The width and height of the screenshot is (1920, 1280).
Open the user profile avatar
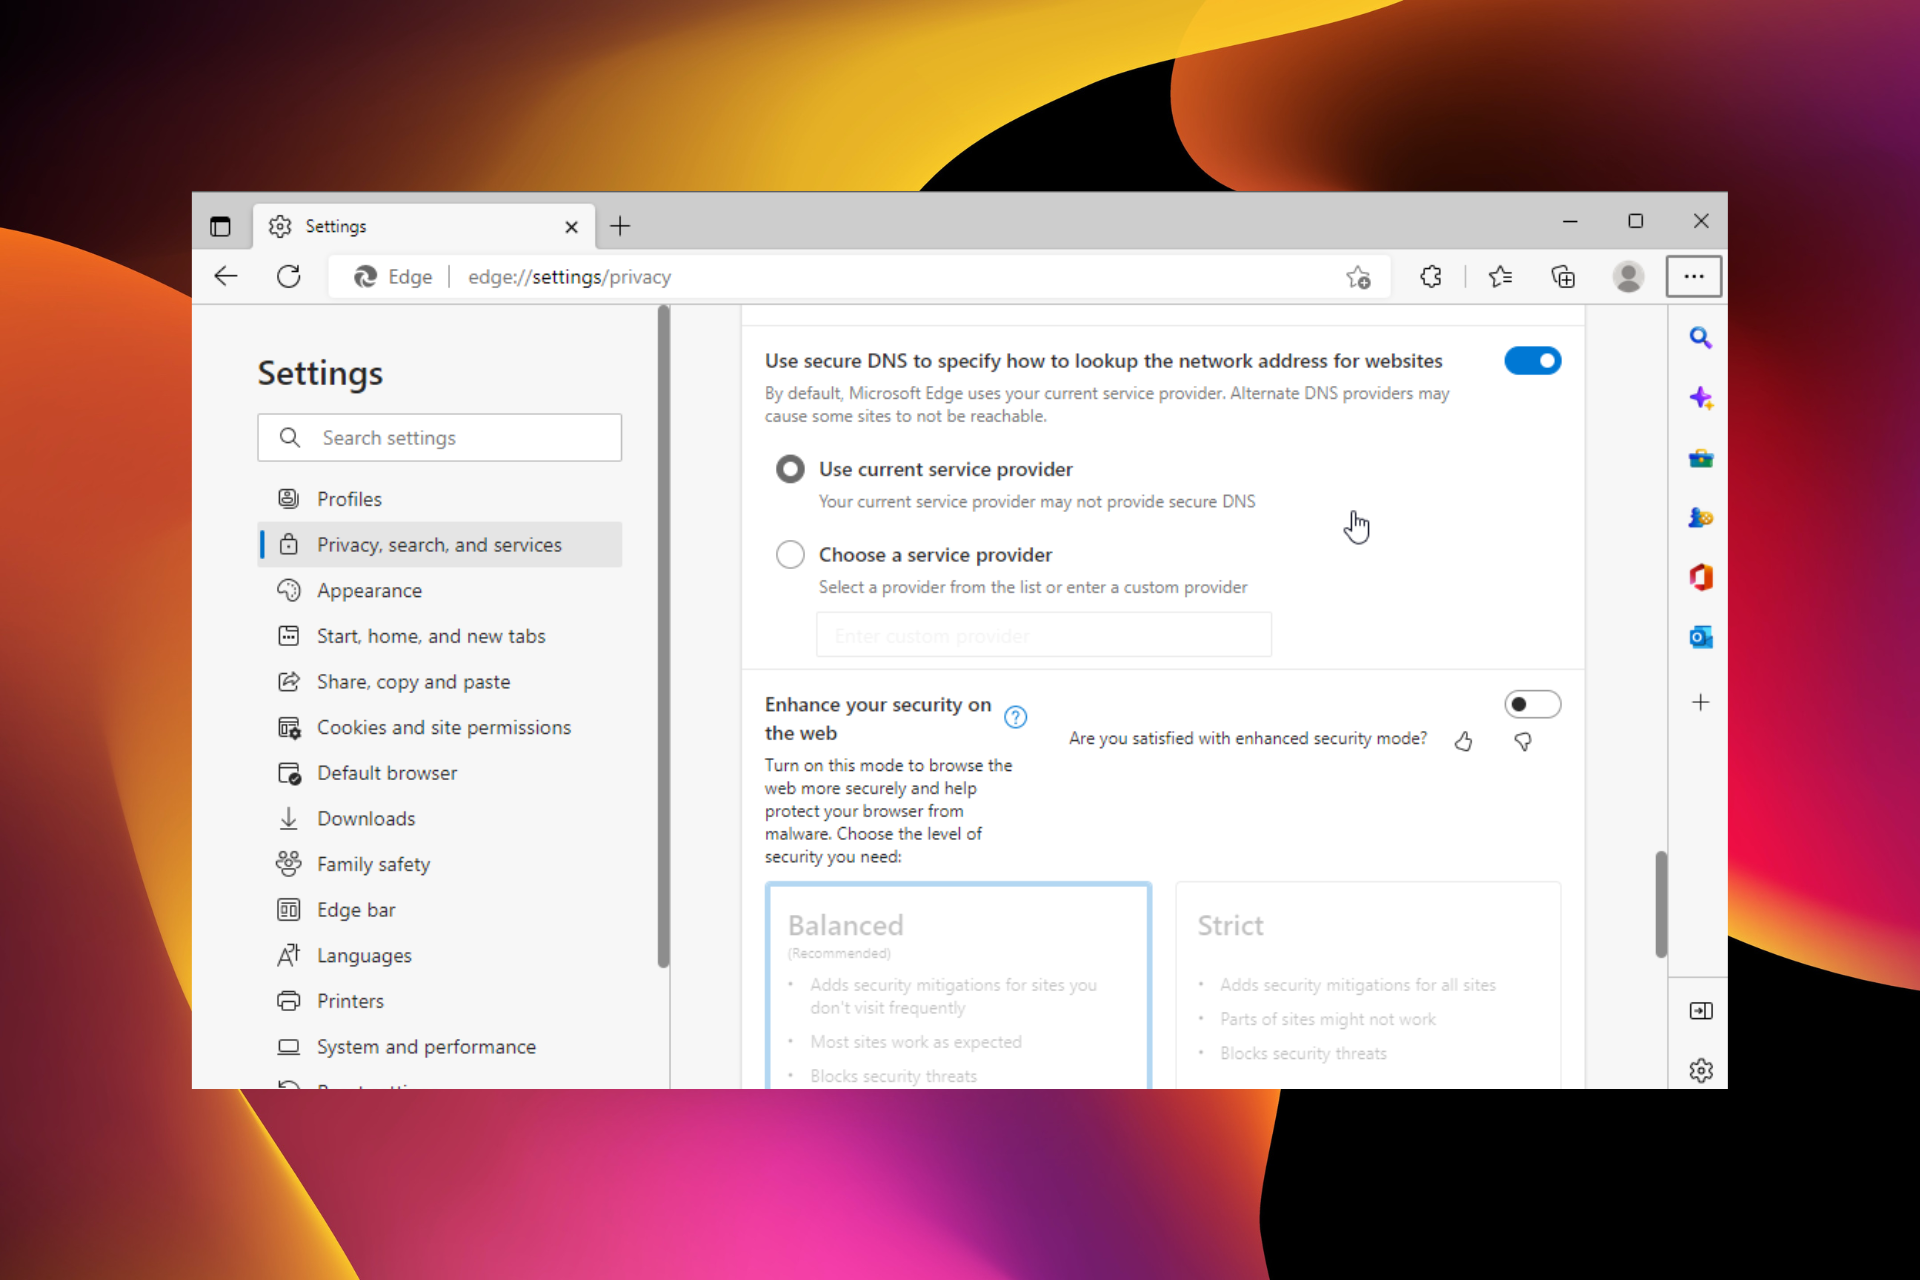point(1628,277)
